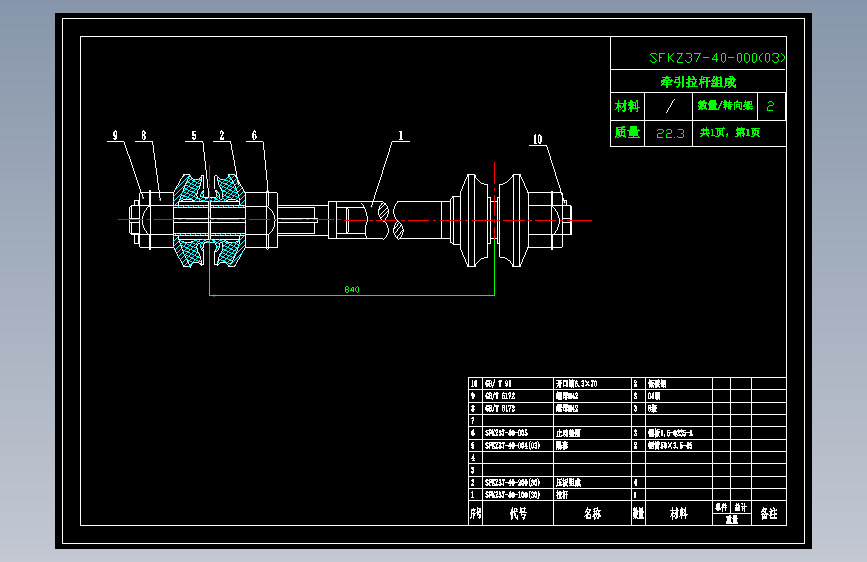The width and height of the screenshot is (867, 562).
Task: Click part callout number 10
Action: click(x=537, y=139)
